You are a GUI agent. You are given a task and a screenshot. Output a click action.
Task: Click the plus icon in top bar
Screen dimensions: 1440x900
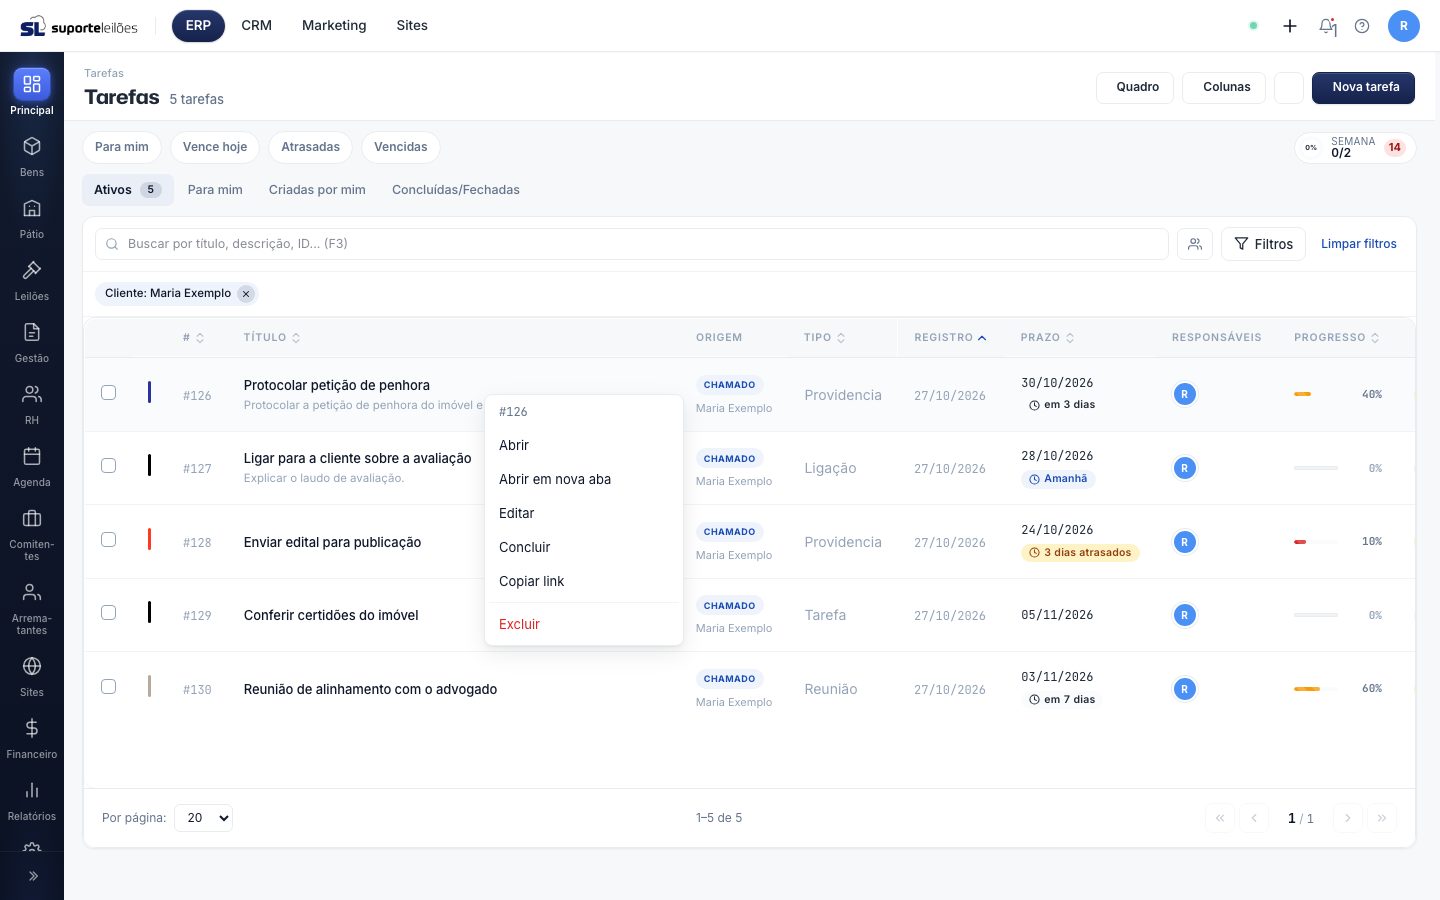(1290, 26)
